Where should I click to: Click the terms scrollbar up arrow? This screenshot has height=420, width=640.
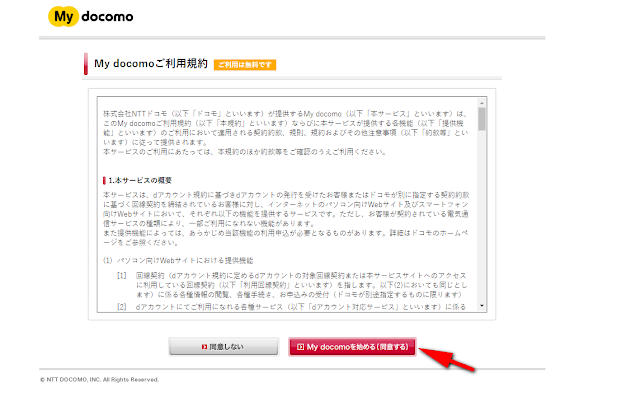(482, 103)
